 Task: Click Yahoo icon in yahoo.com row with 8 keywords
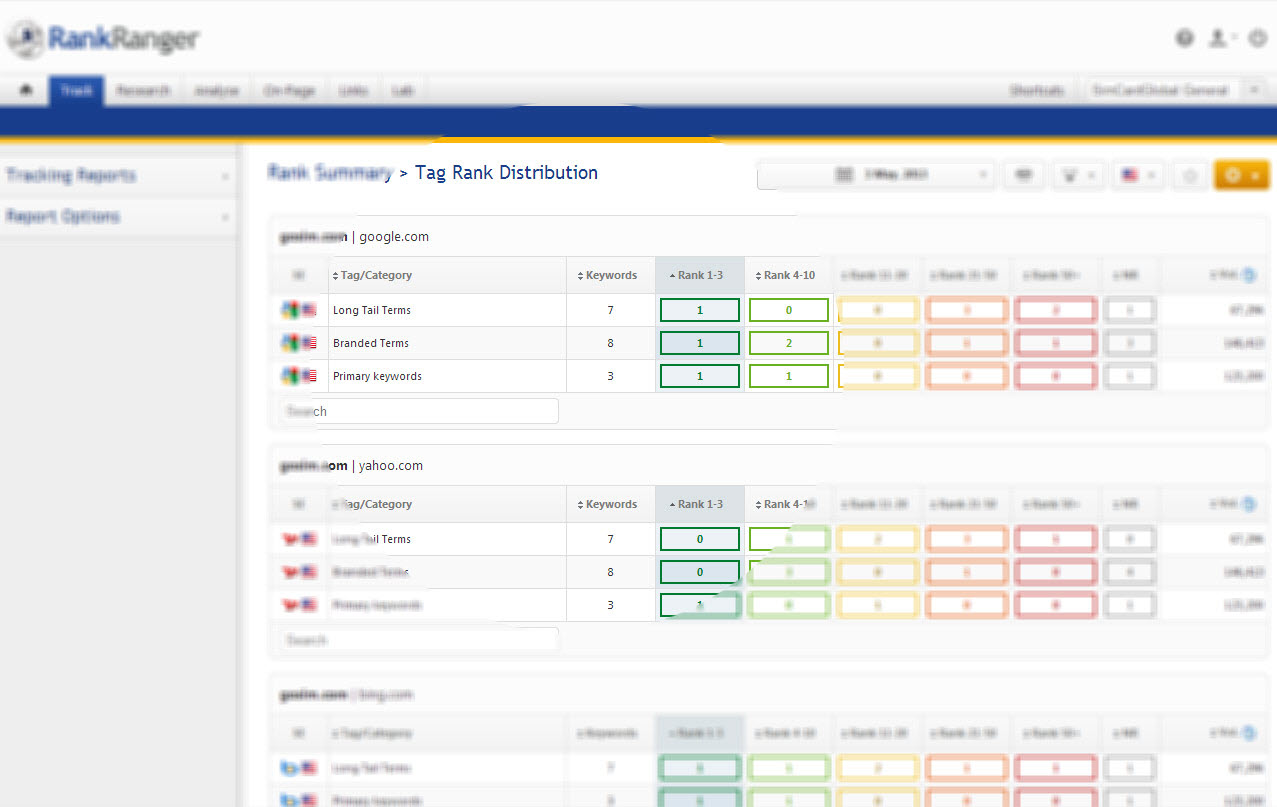point(291,572)
